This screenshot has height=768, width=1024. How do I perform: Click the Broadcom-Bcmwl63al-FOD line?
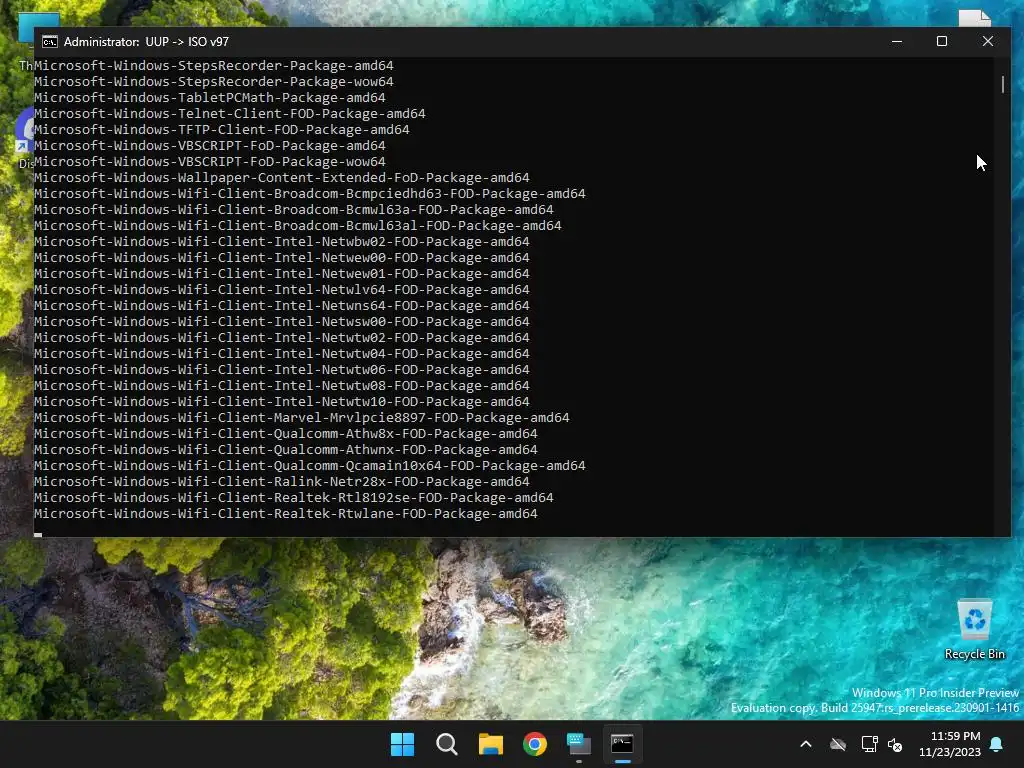(298, 225)
